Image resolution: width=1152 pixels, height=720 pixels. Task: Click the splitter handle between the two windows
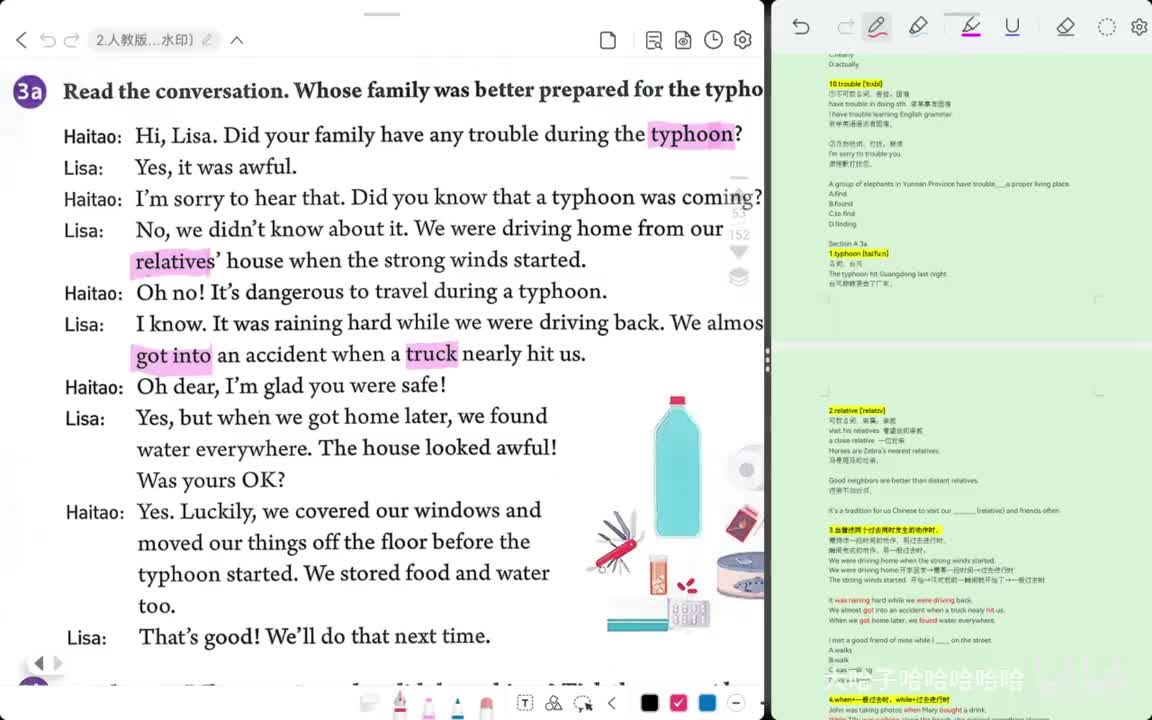(x=768, y=360)
